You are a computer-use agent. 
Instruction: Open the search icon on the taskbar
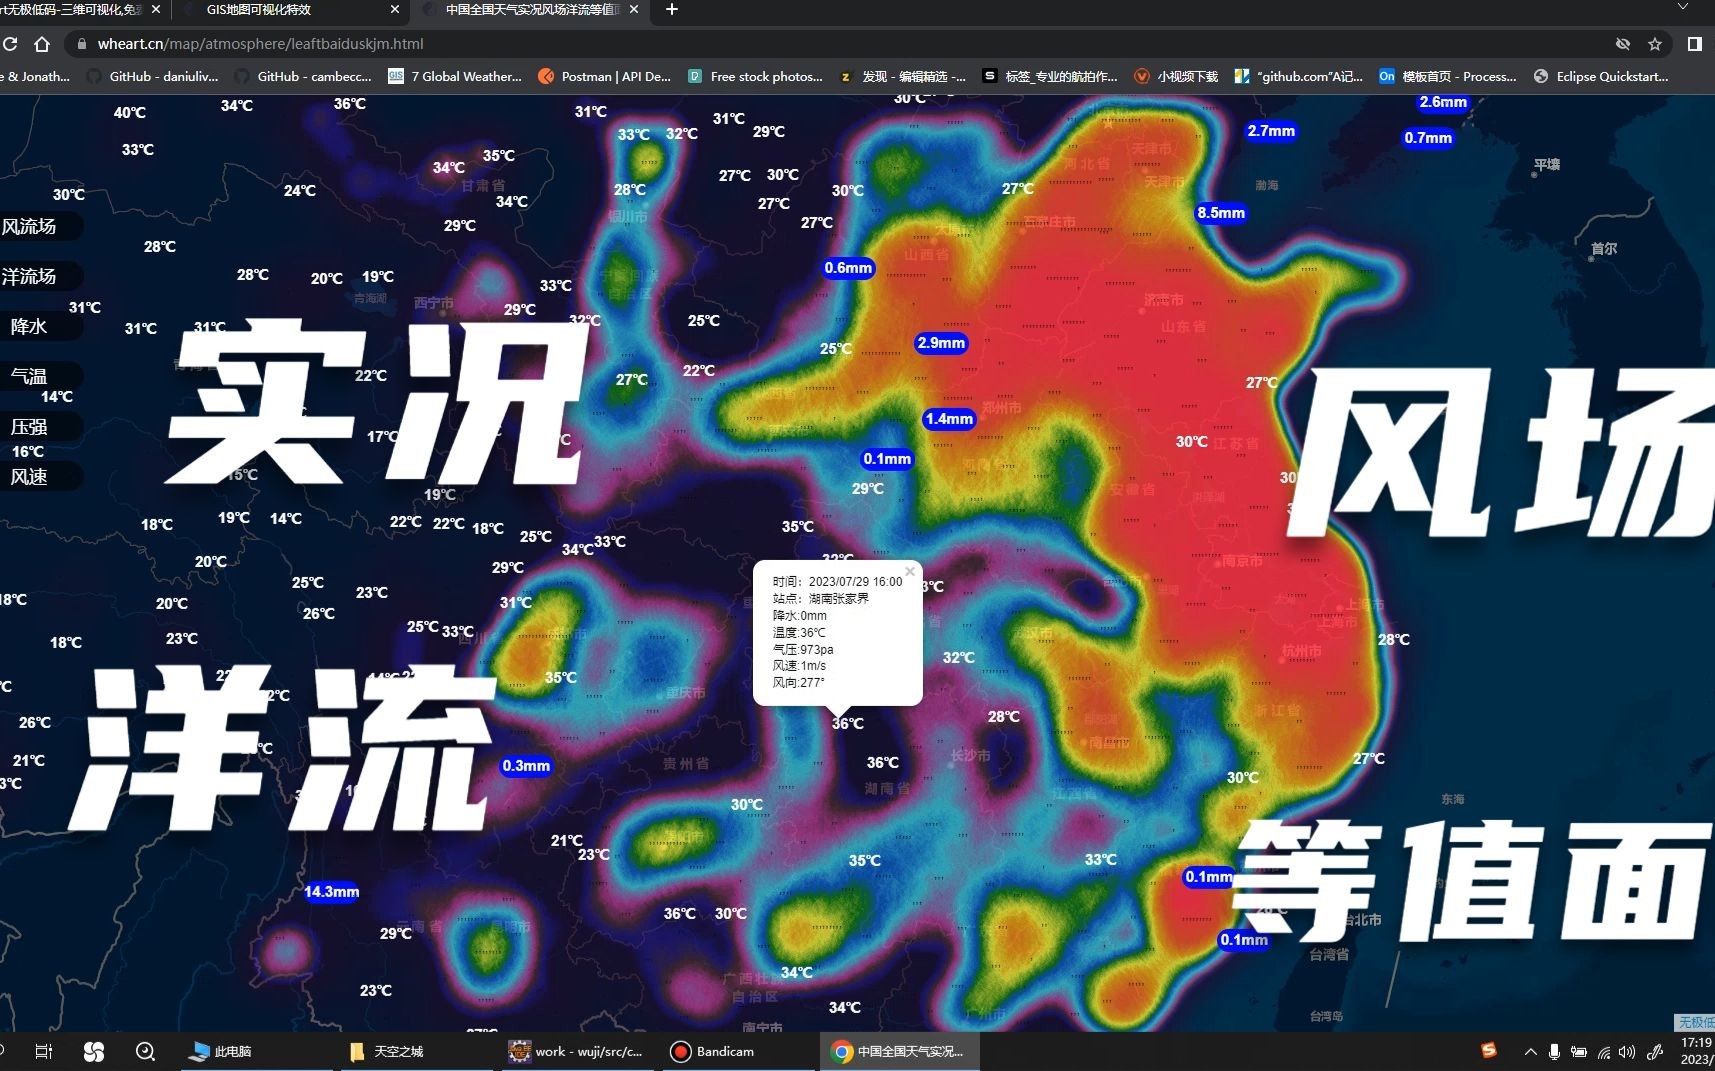pos(145,1051)
